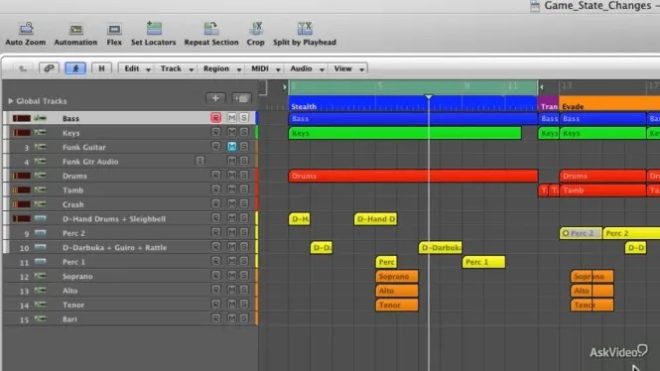The height and width of the screenshot is (371, 660).
Task: Open the Audio menu
Action: pyautogui.click(x=307, y=69)
